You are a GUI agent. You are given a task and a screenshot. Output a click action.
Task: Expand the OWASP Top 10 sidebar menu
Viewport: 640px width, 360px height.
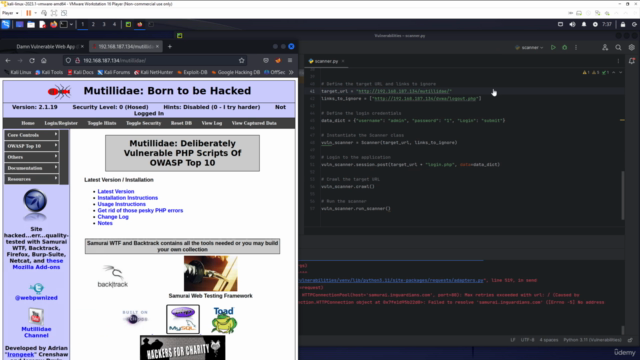pos(32,146)
